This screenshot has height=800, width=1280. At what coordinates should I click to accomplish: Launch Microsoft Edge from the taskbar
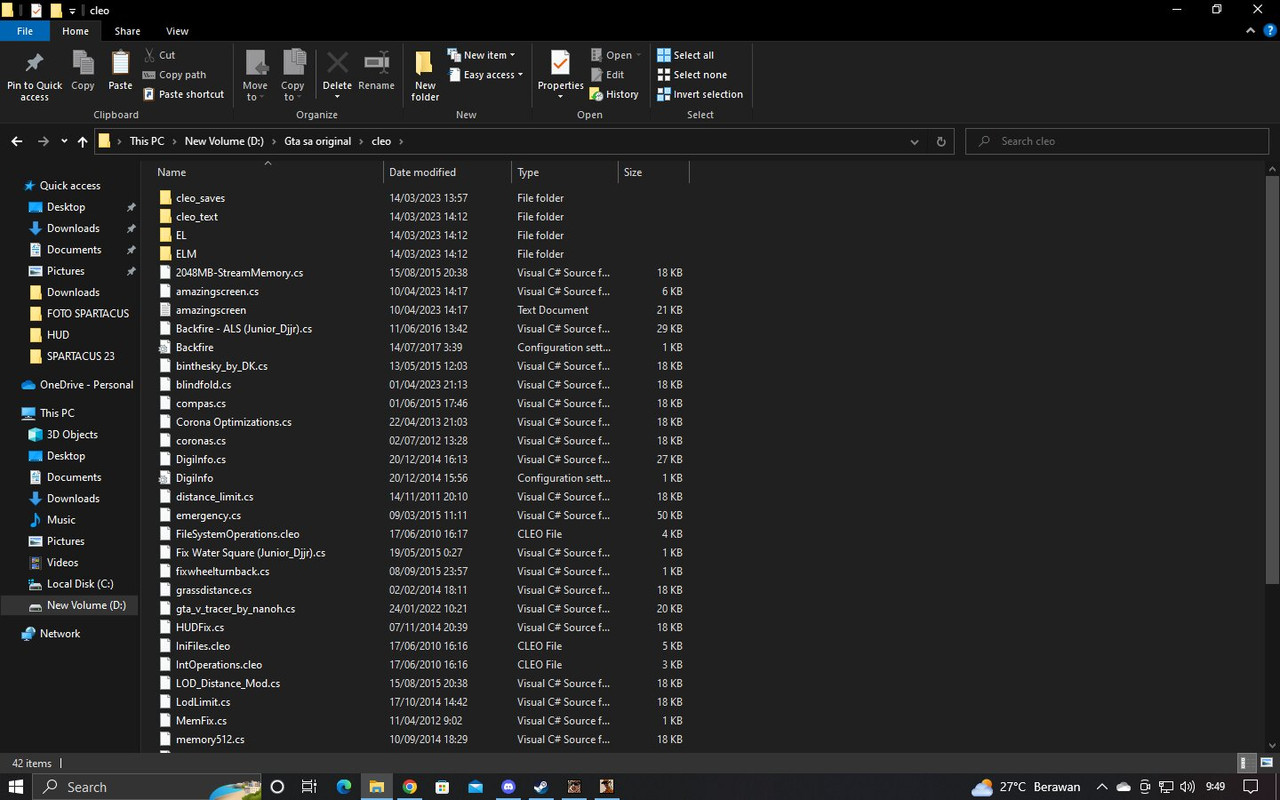(343, 787)
